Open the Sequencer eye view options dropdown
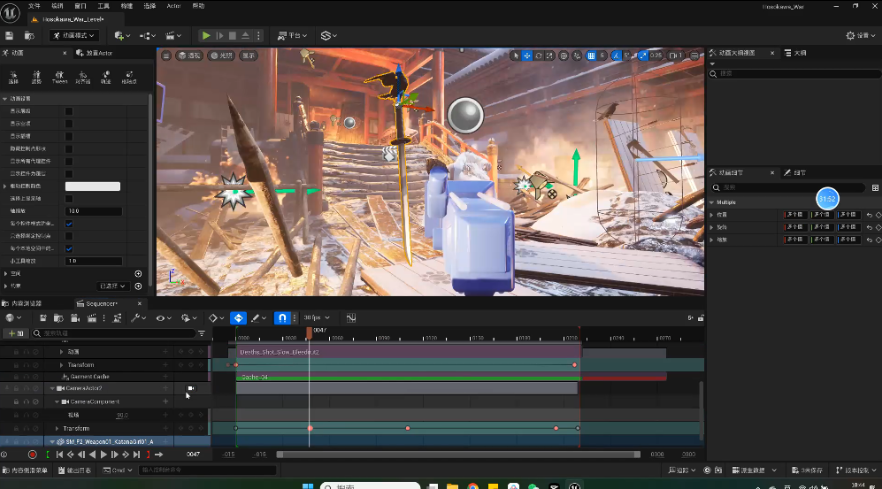The height and width of the screenshot is (489, 882). point(163,318)
